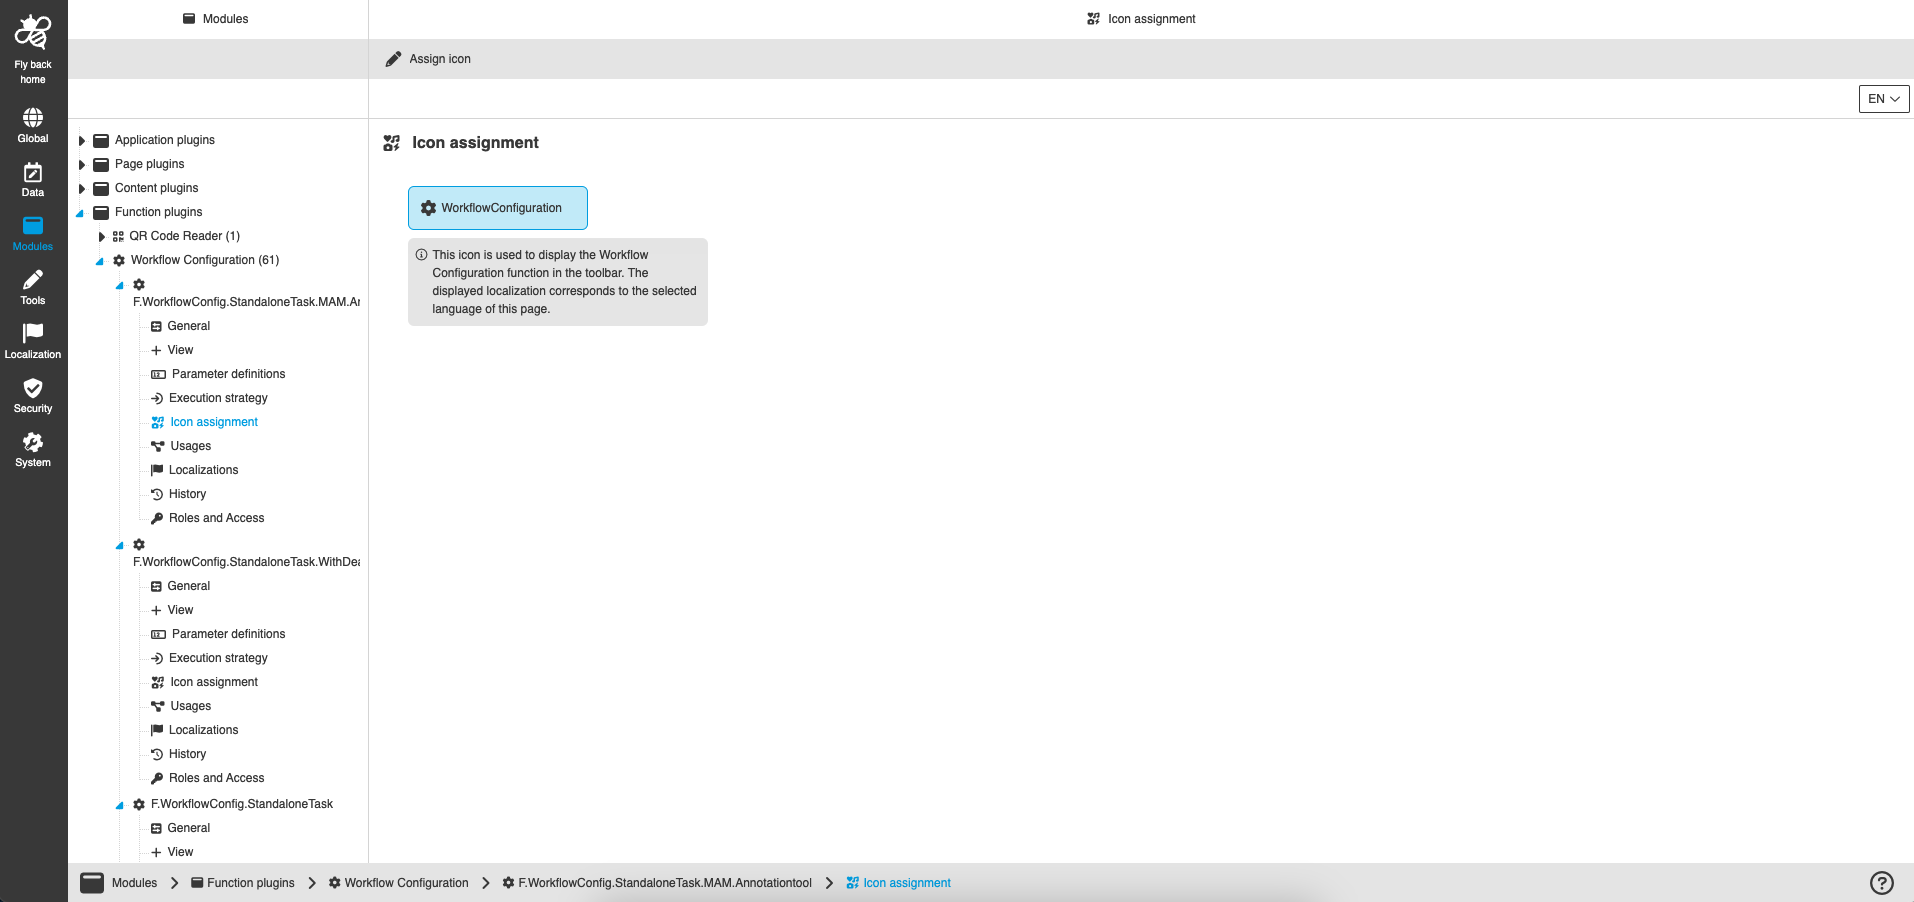Select the WorkflowConfiguration icon tile
The height and width of the screenshot is (902, 1914).
pos(498,208)
